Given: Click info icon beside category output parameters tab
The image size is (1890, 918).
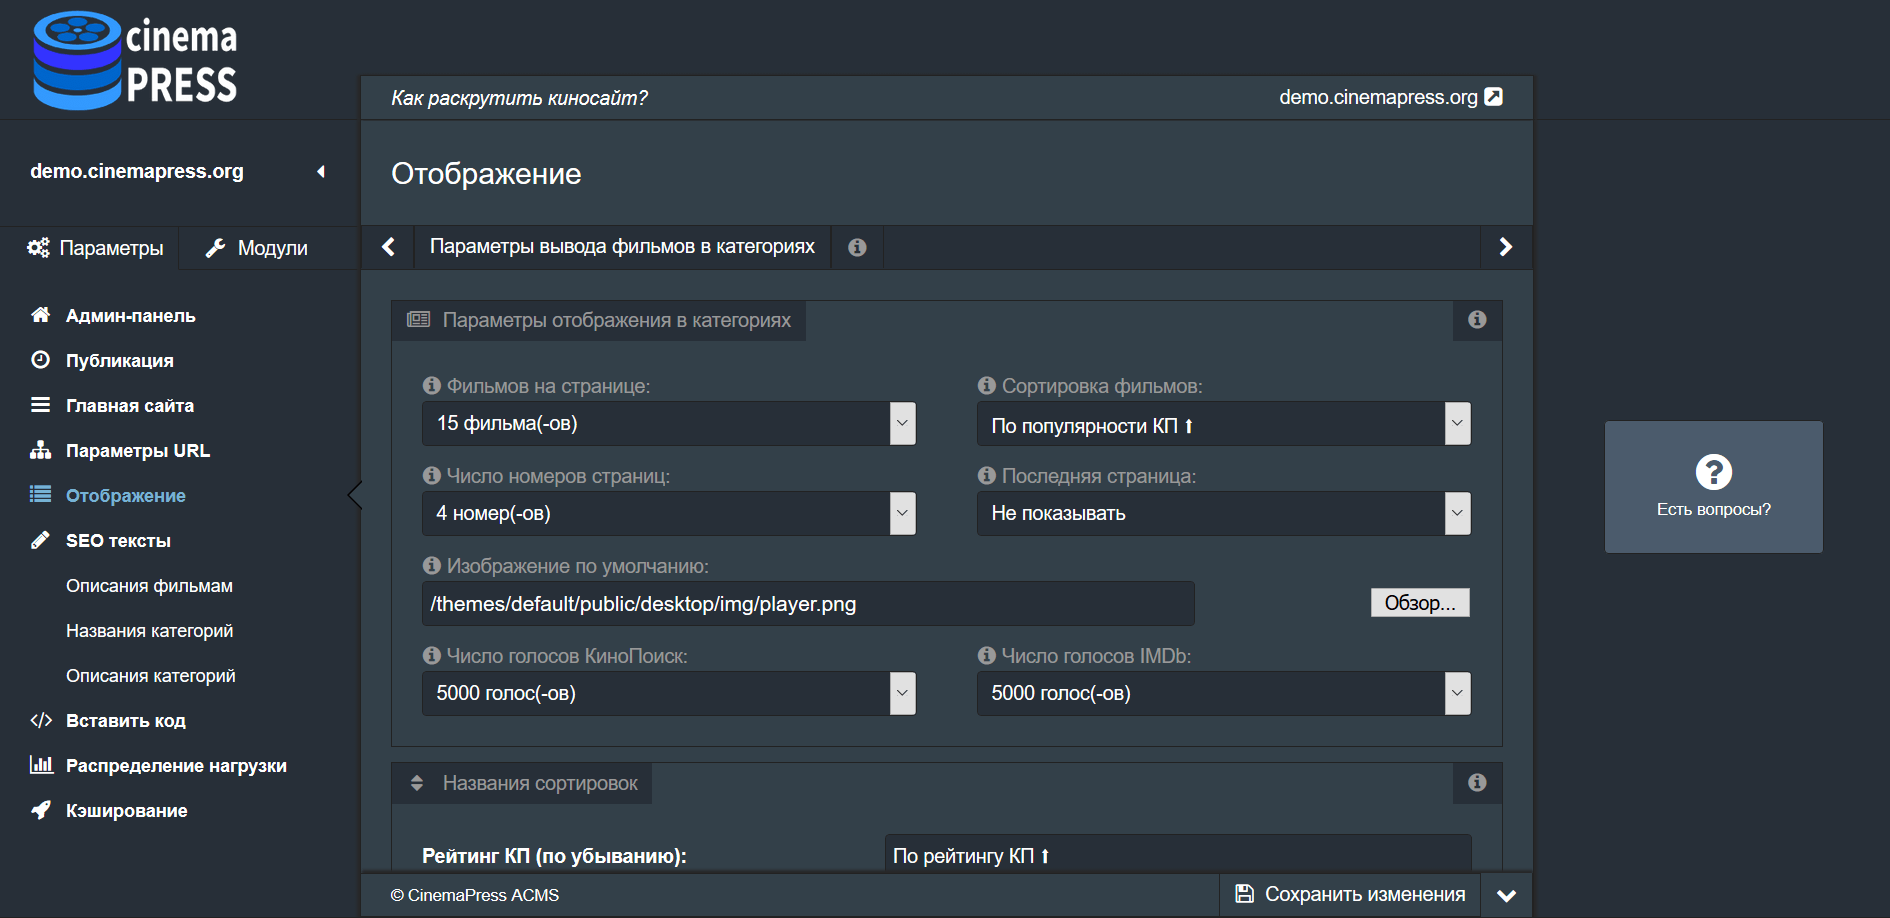Looking at the screenshot, I should [857, 247].
